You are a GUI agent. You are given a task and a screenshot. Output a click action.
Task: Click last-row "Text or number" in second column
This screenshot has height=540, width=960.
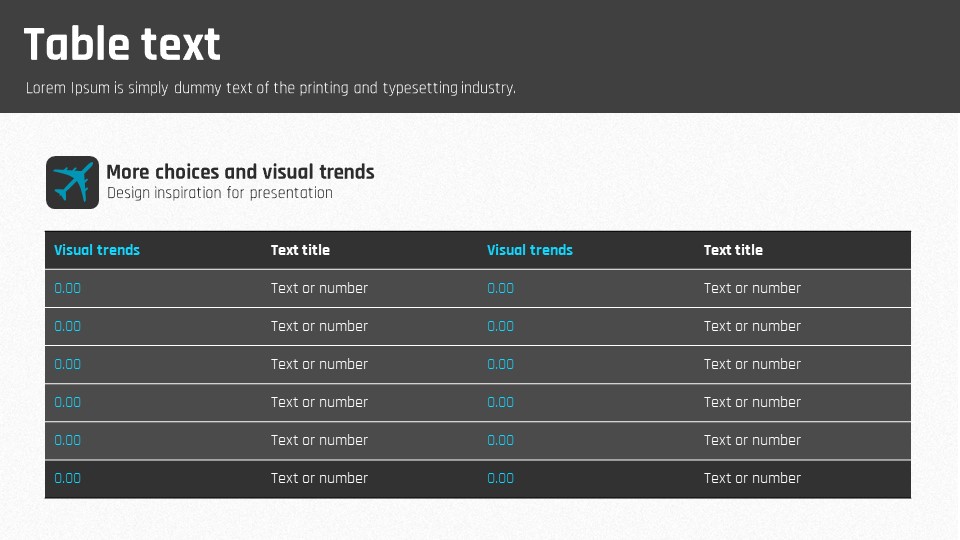[x=319, y=478]
